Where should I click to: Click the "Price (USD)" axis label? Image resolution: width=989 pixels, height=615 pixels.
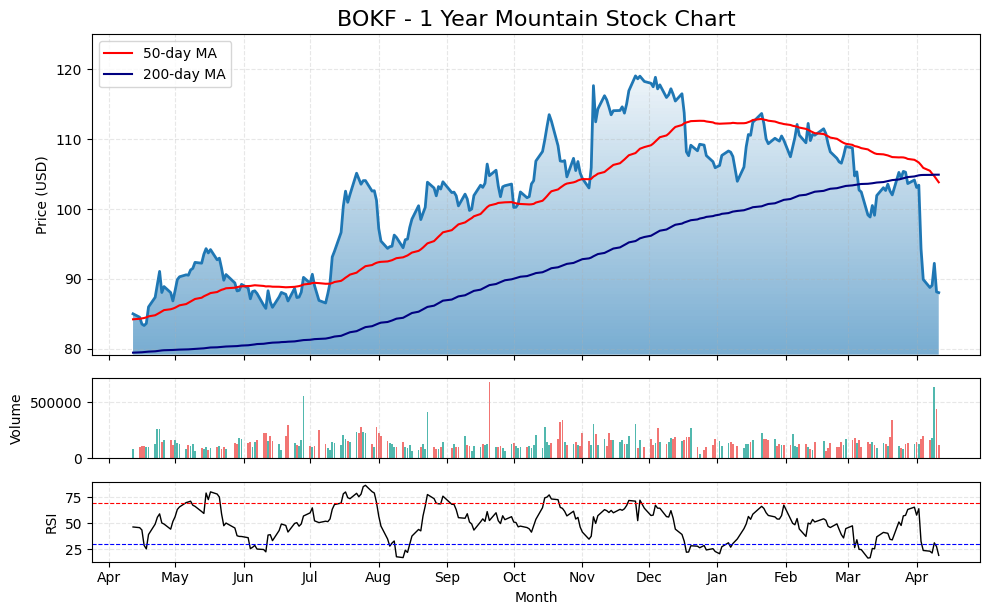click(42, 196)
